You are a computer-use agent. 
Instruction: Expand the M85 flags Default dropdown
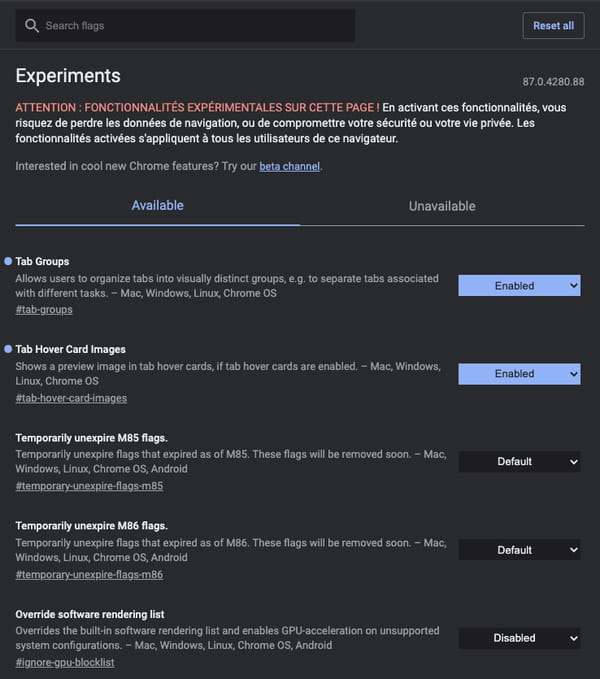coord(519,462)
